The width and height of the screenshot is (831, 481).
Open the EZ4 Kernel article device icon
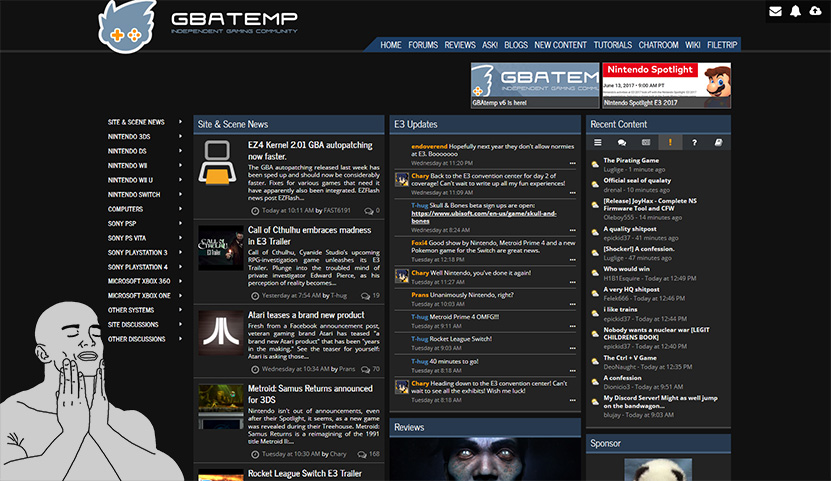point(217,162)
